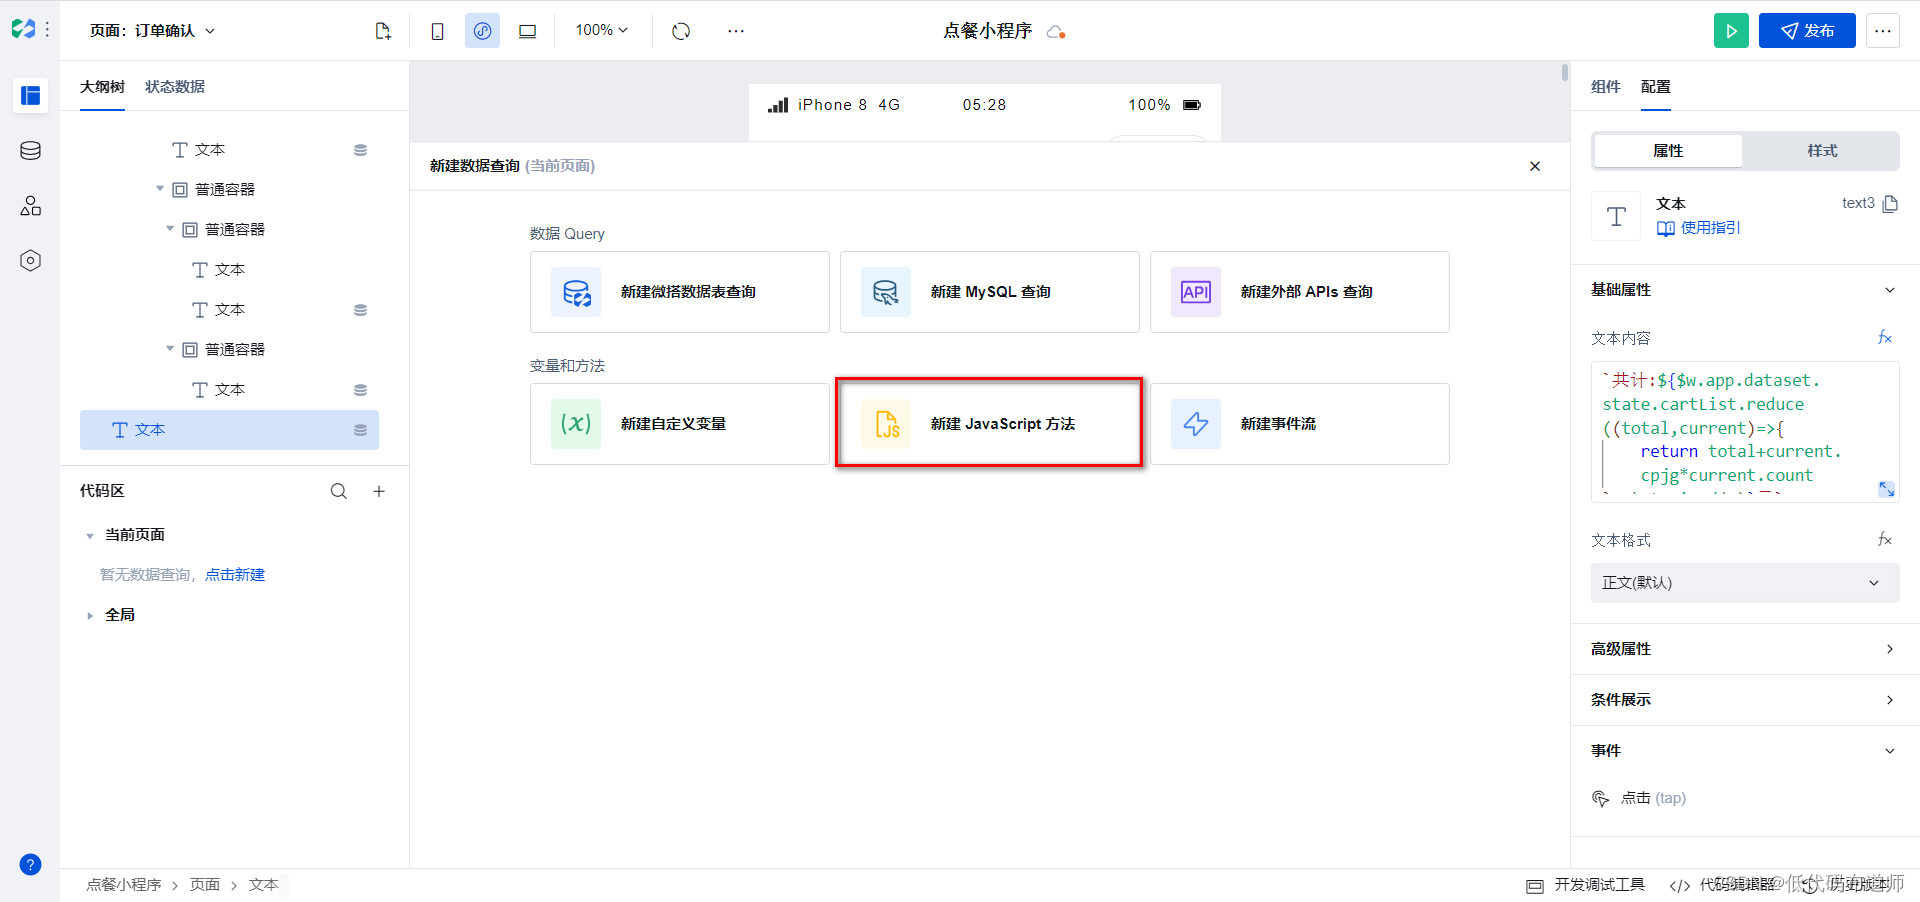Switch to 配置 tab
The height and width of the screenshot is (902, 1920).
(x=1656, y=87)
